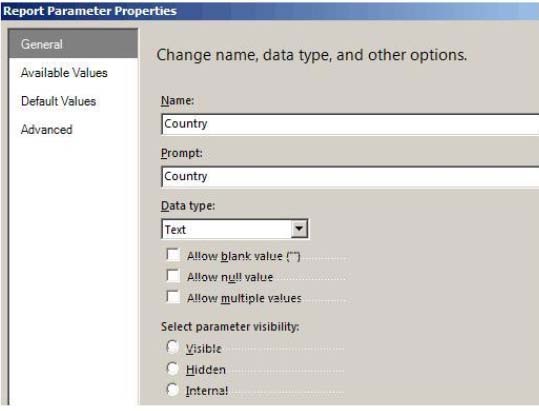
Task: Click the Name text field containing Country
Action: (350, 124)
